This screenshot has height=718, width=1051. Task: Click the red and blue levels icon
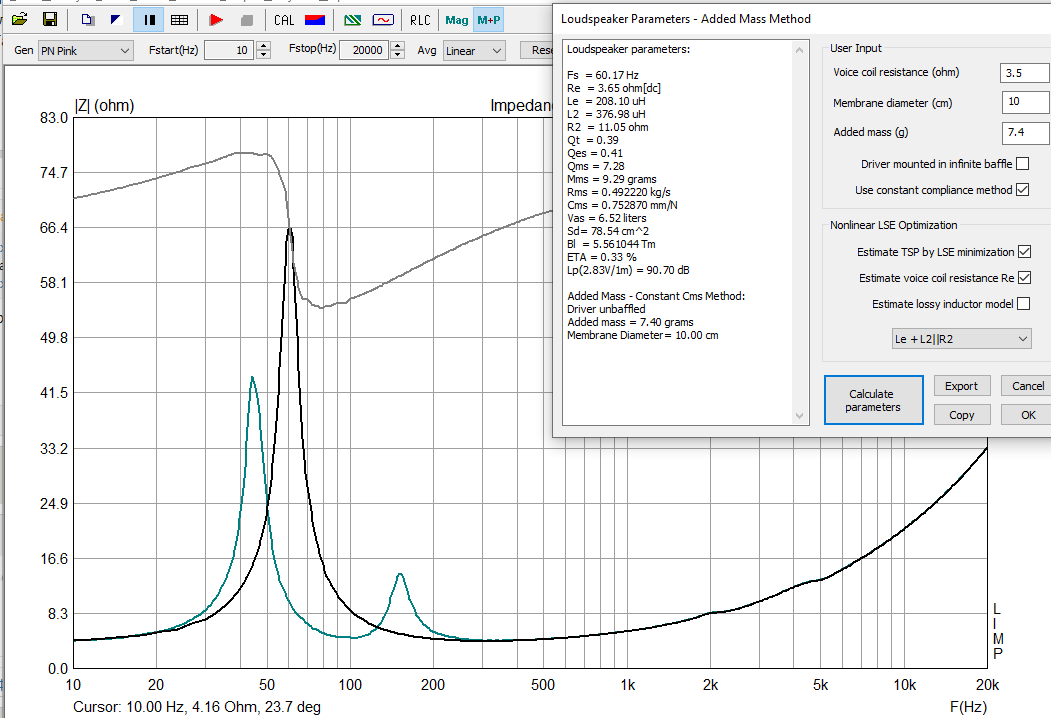point(314,19)
